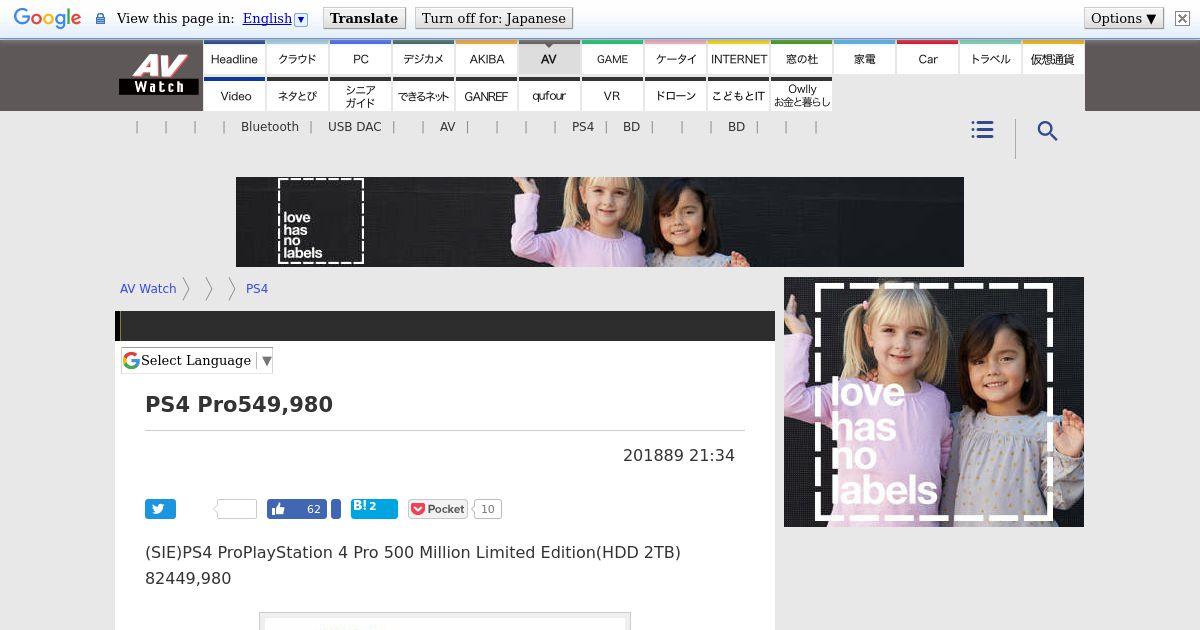Screen dimensions: 1200x630
Task: Save the article to Pocket
Action: point(437,509)
